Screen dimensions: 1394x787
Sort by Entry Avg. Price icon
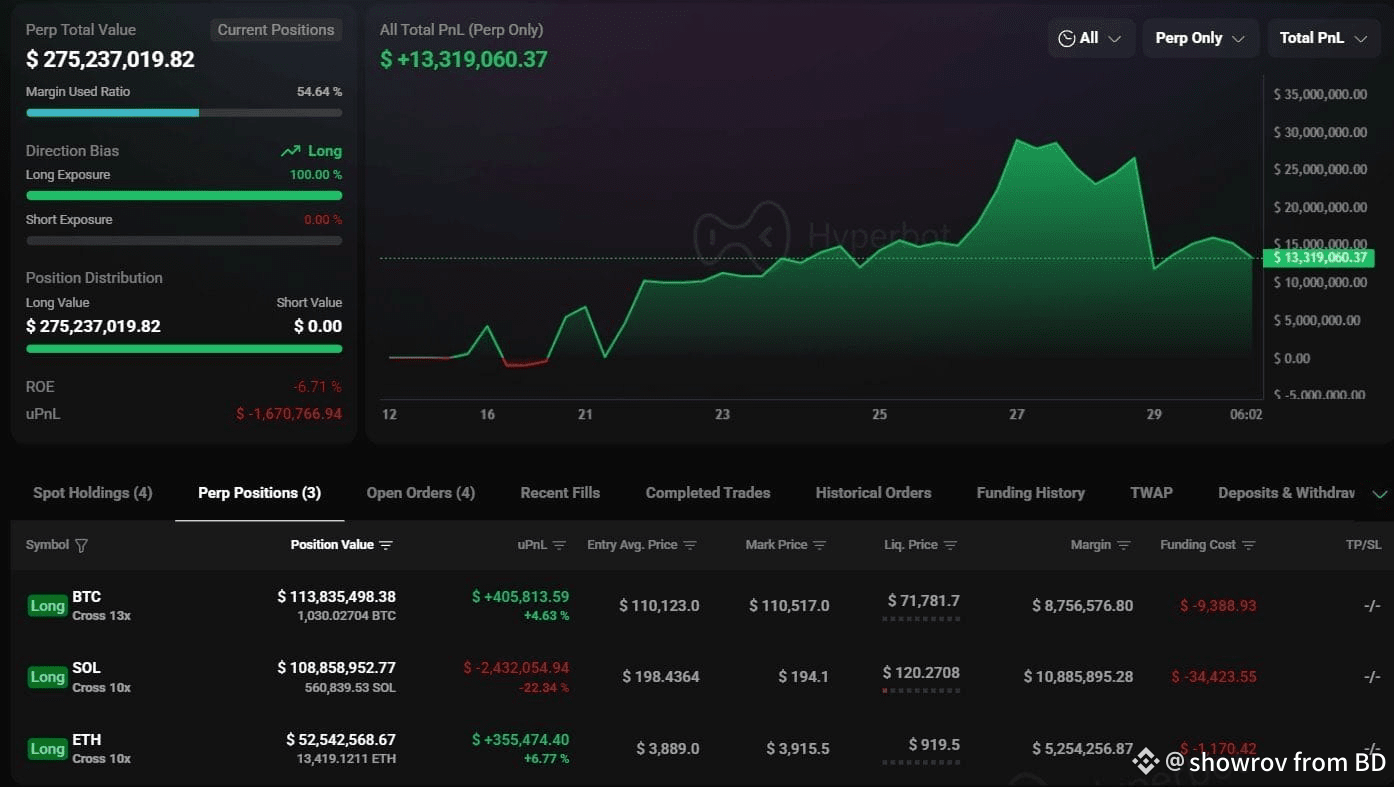pos(690,545)
